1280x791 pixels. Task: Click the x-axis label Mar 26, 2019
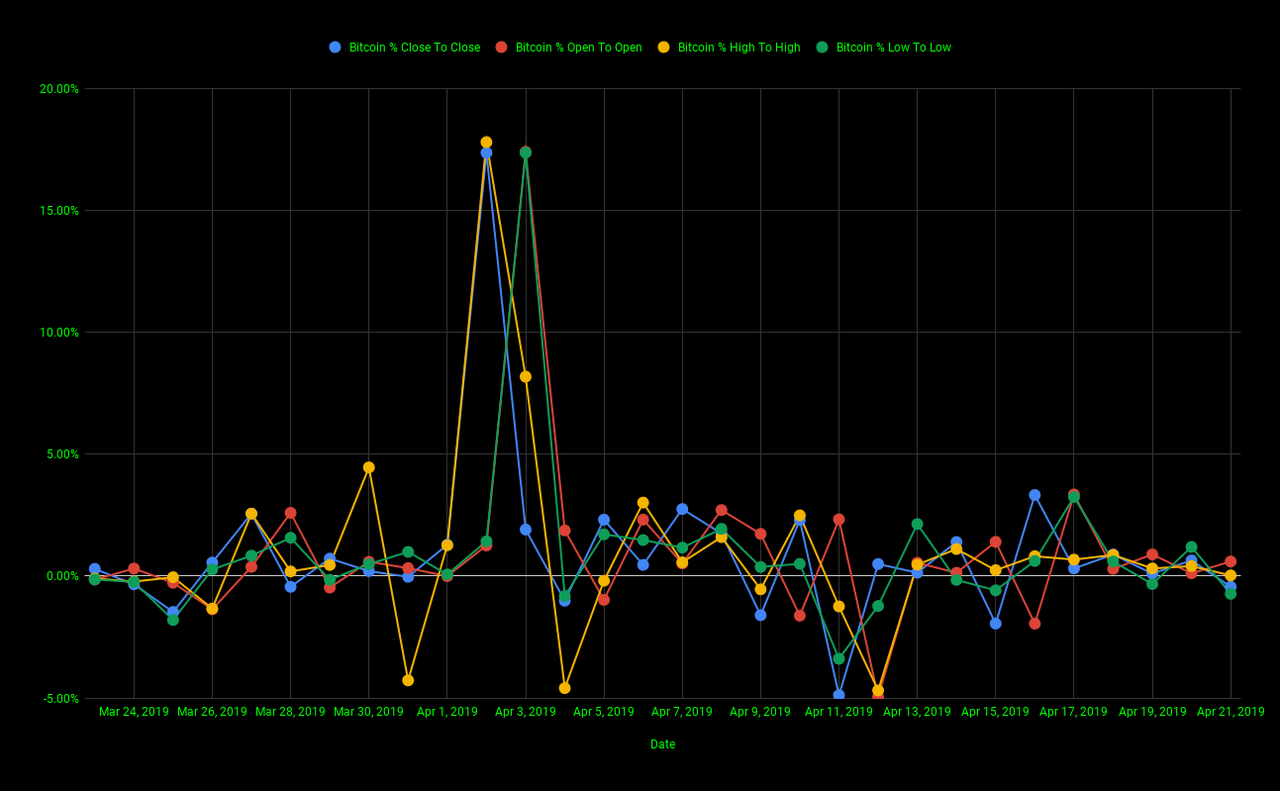tap(212, 712)
